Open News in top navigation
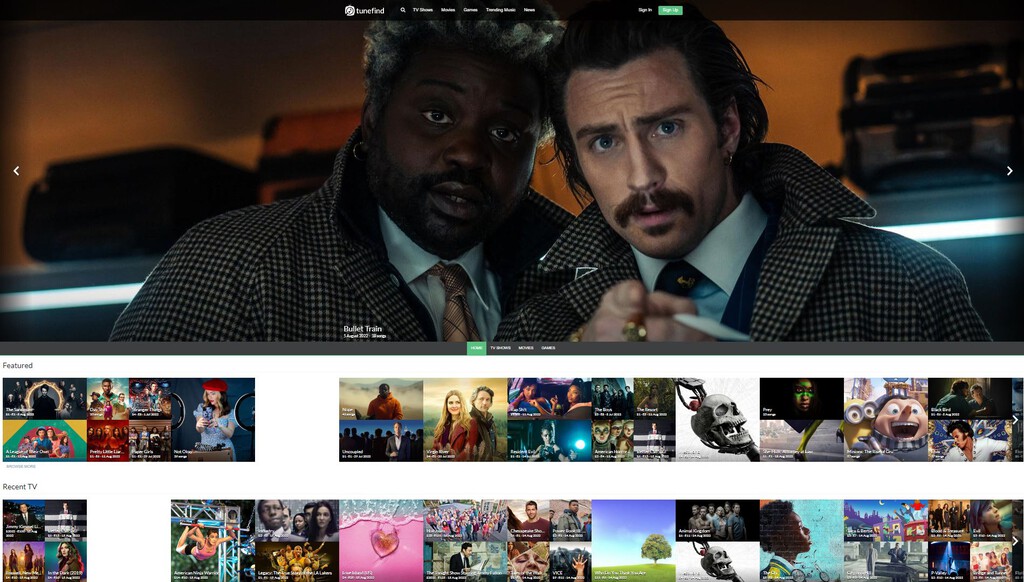The width and height of the screenshot is (1024, 582). 529,10
